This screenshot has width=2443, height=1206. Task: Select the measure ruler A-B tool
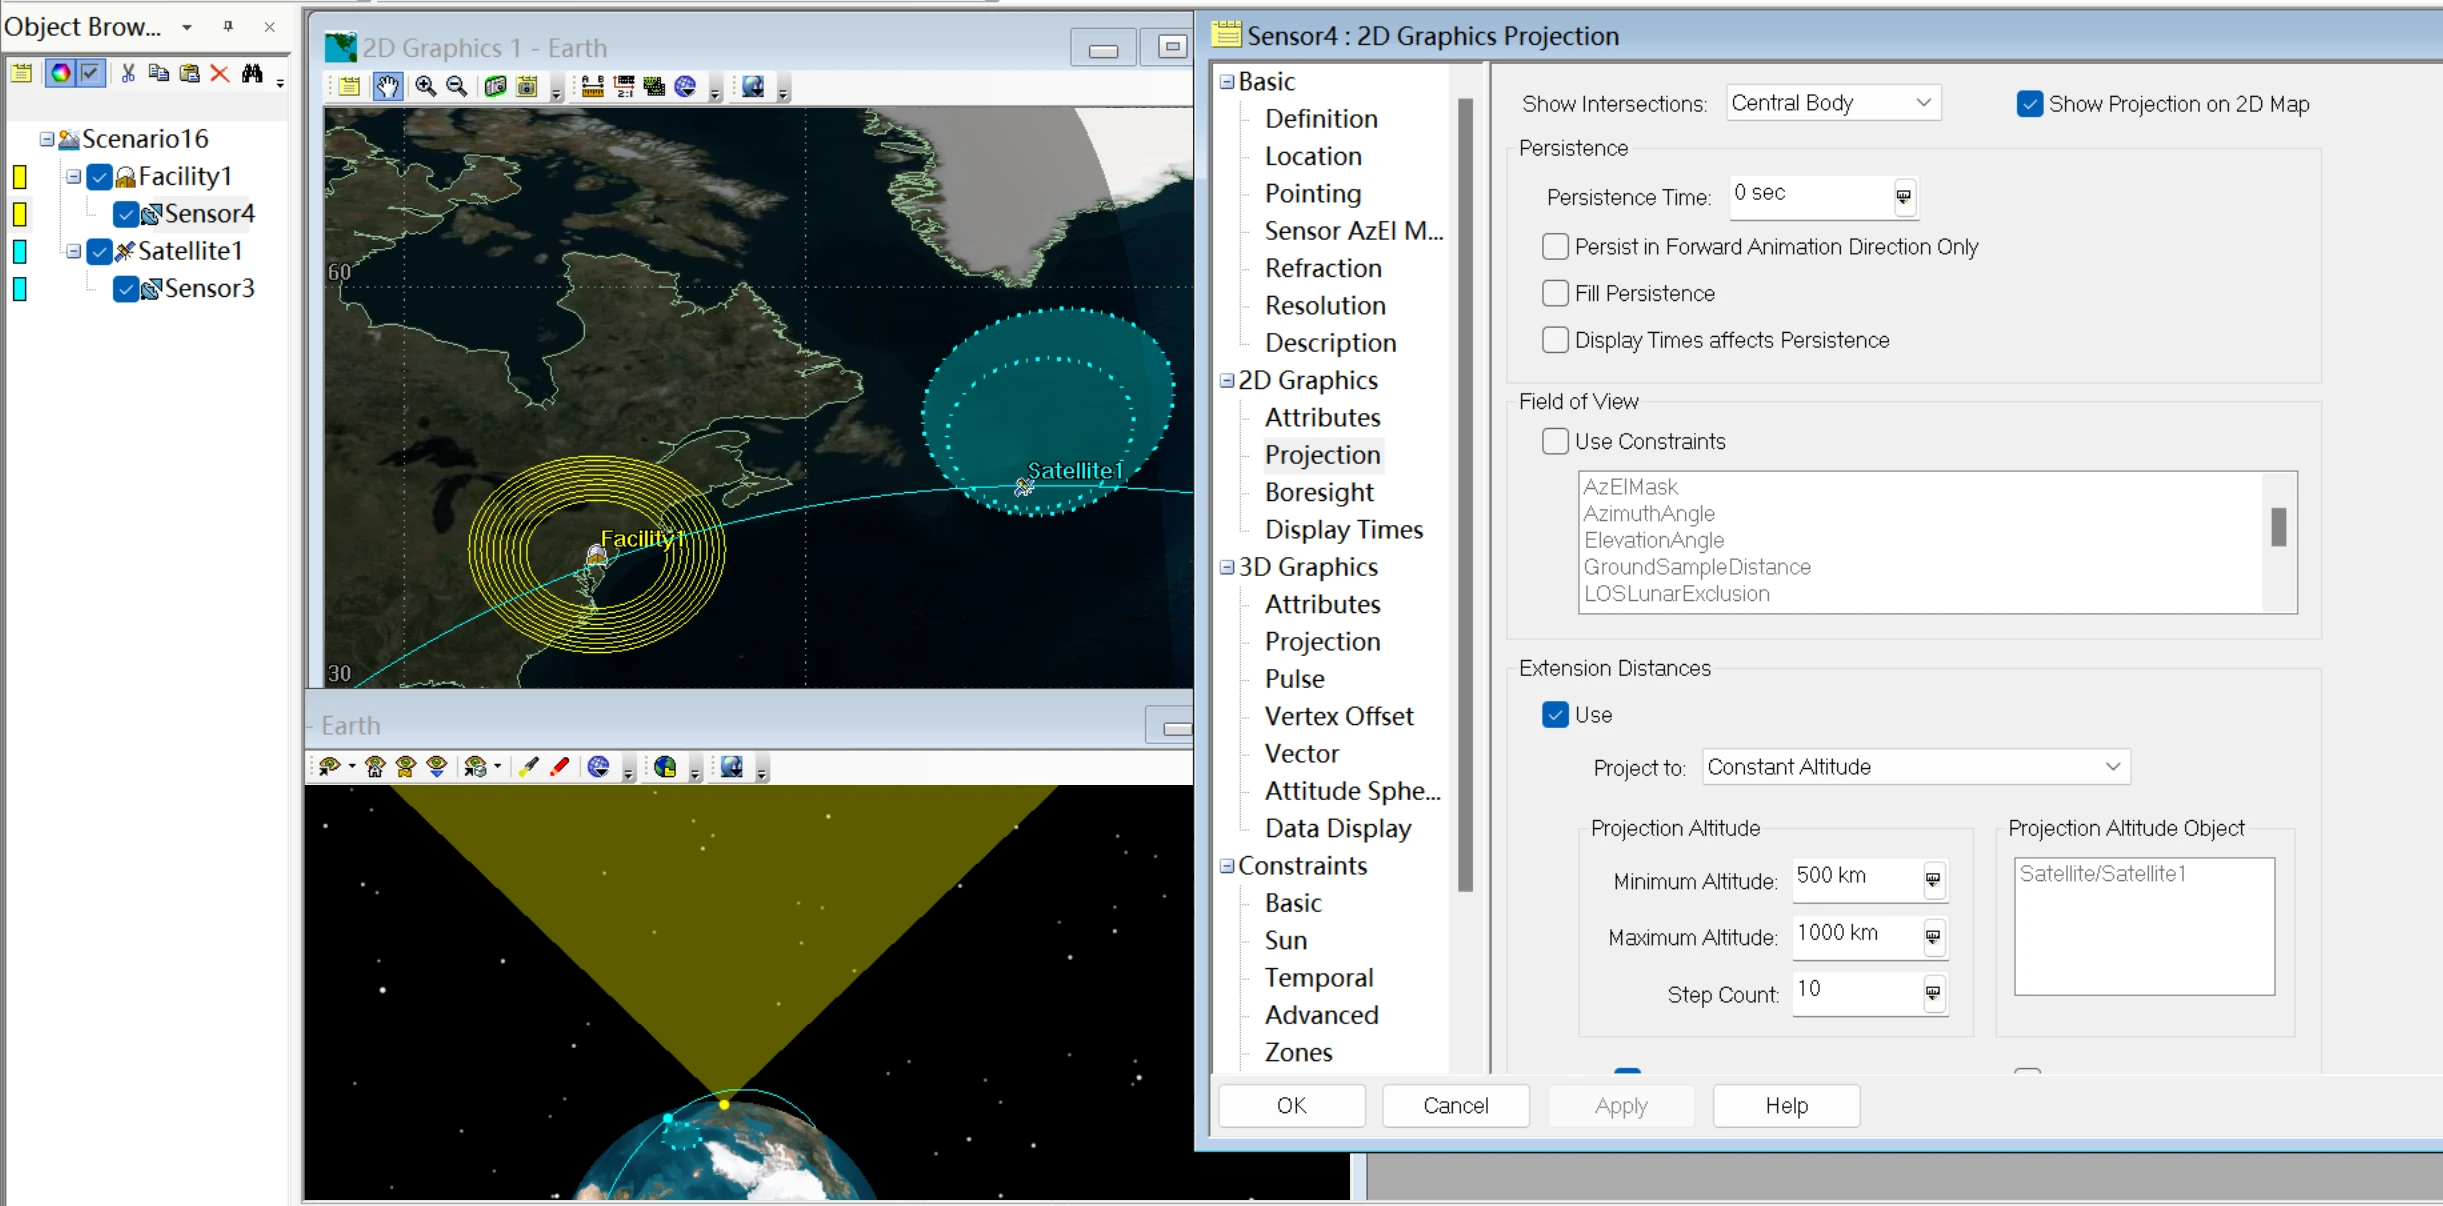coord(592,87)
